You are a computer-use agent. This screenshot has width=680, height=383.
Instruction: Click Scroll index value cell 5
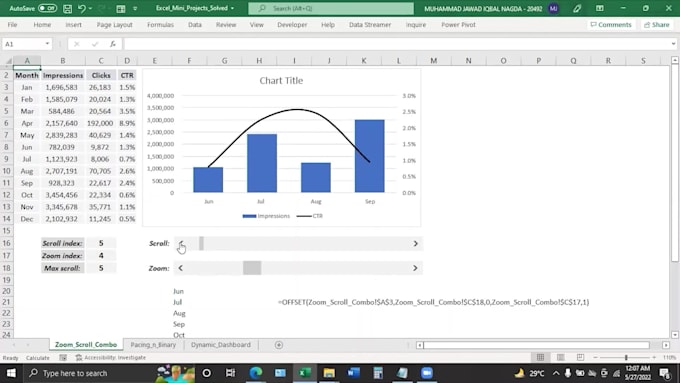(101, 243)
